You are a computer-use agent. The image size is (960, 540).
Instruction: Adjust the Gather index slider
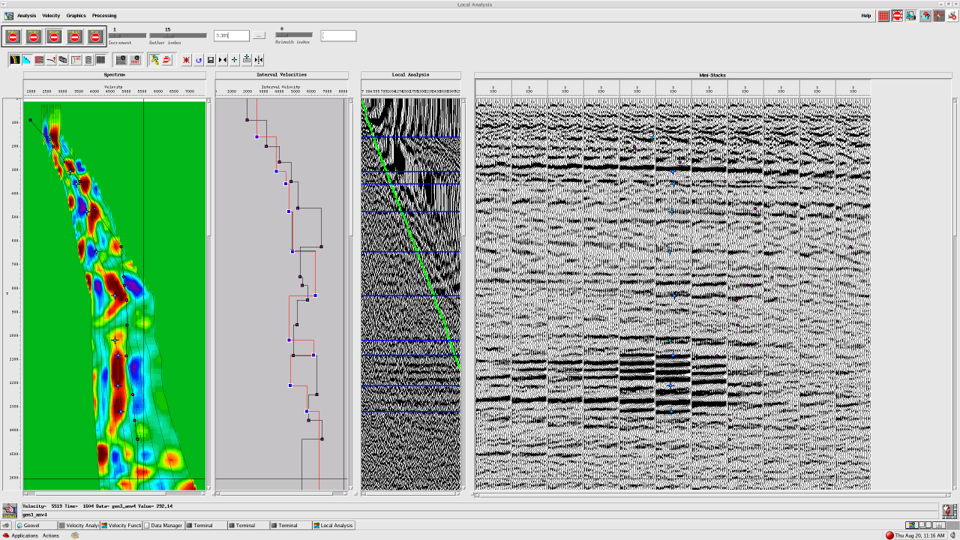click(169, 36)
